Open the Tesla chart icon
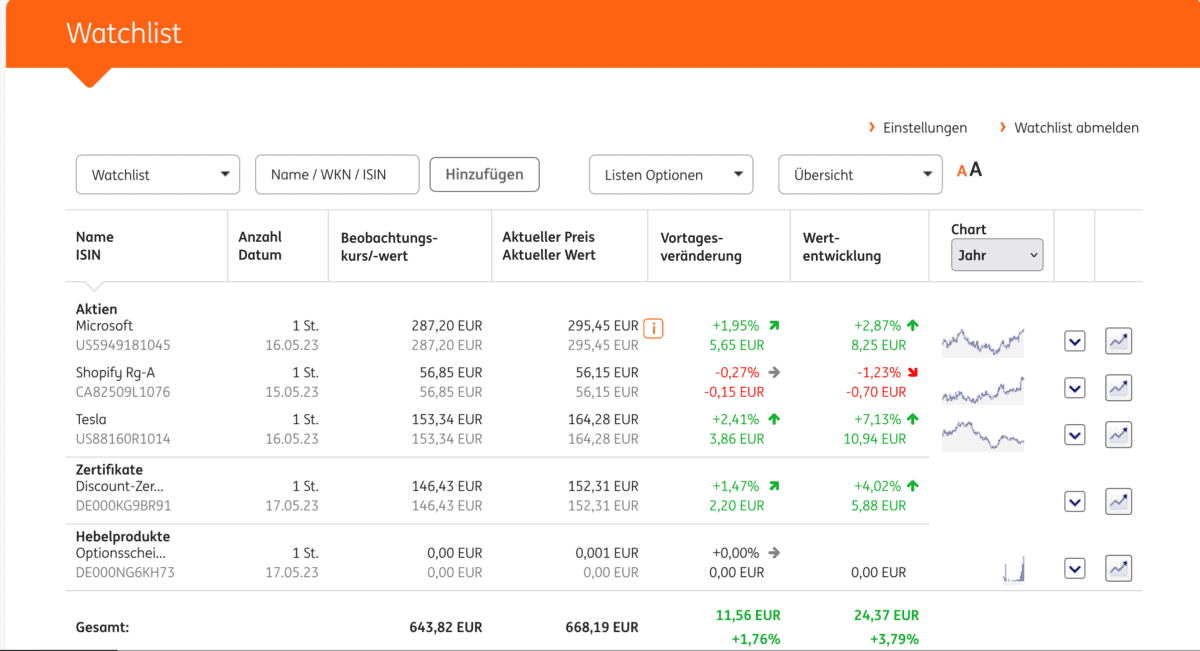This screenshot has height=651, width=1200. coord(1118,434)
